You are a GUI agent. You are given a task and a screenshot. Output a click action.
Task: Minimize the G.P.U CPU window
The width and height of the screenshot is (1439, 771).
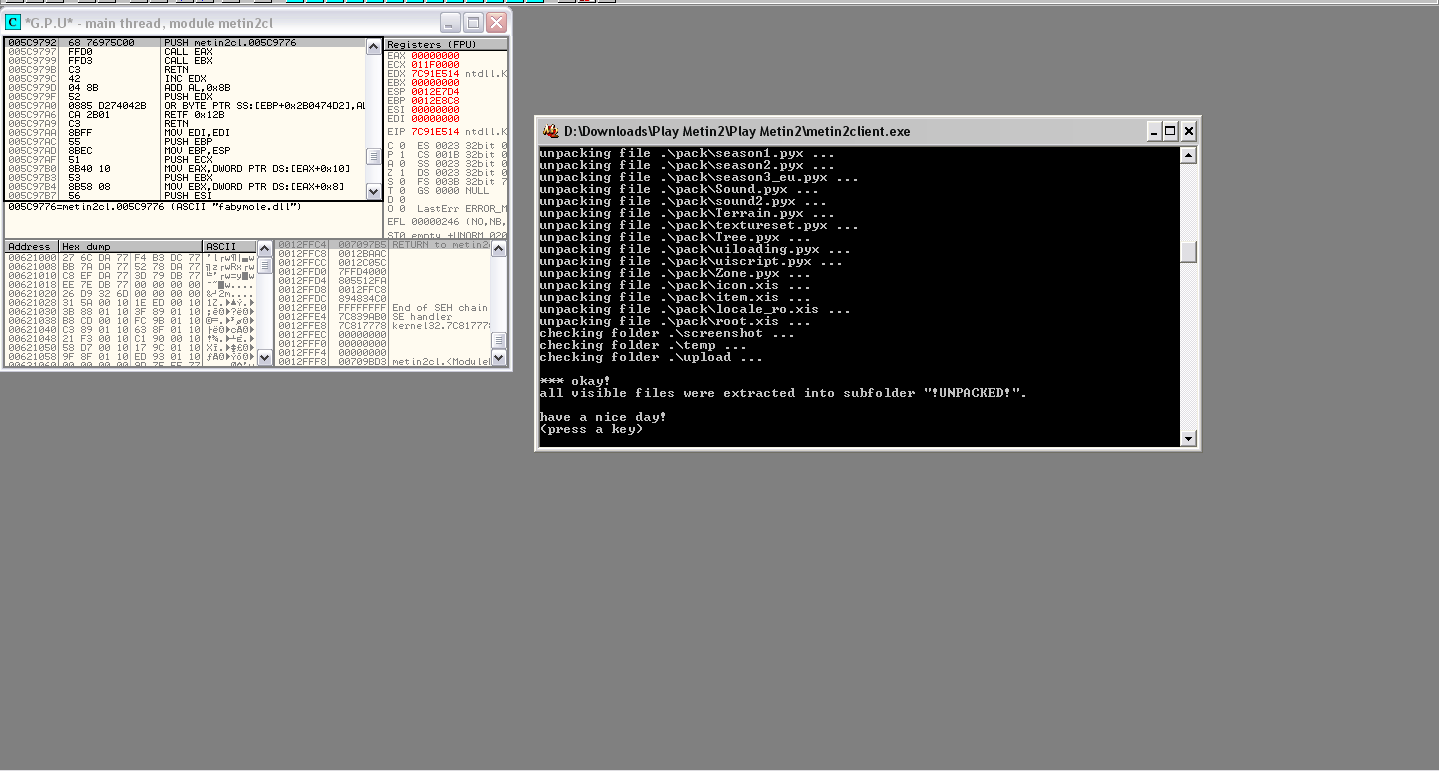450,22
